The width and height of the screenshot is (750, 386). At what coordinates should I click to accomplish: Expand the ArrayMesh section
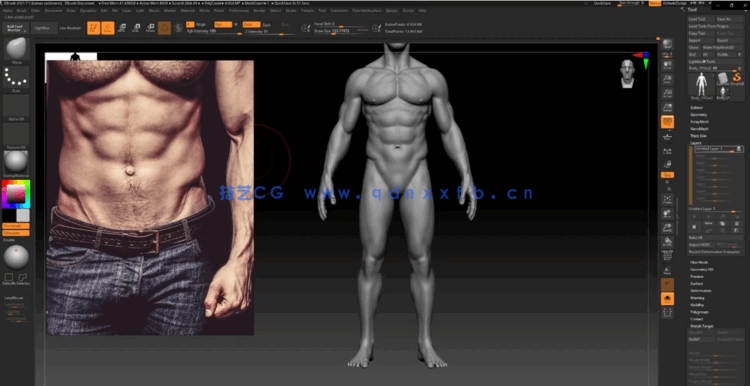pos(699,122)
